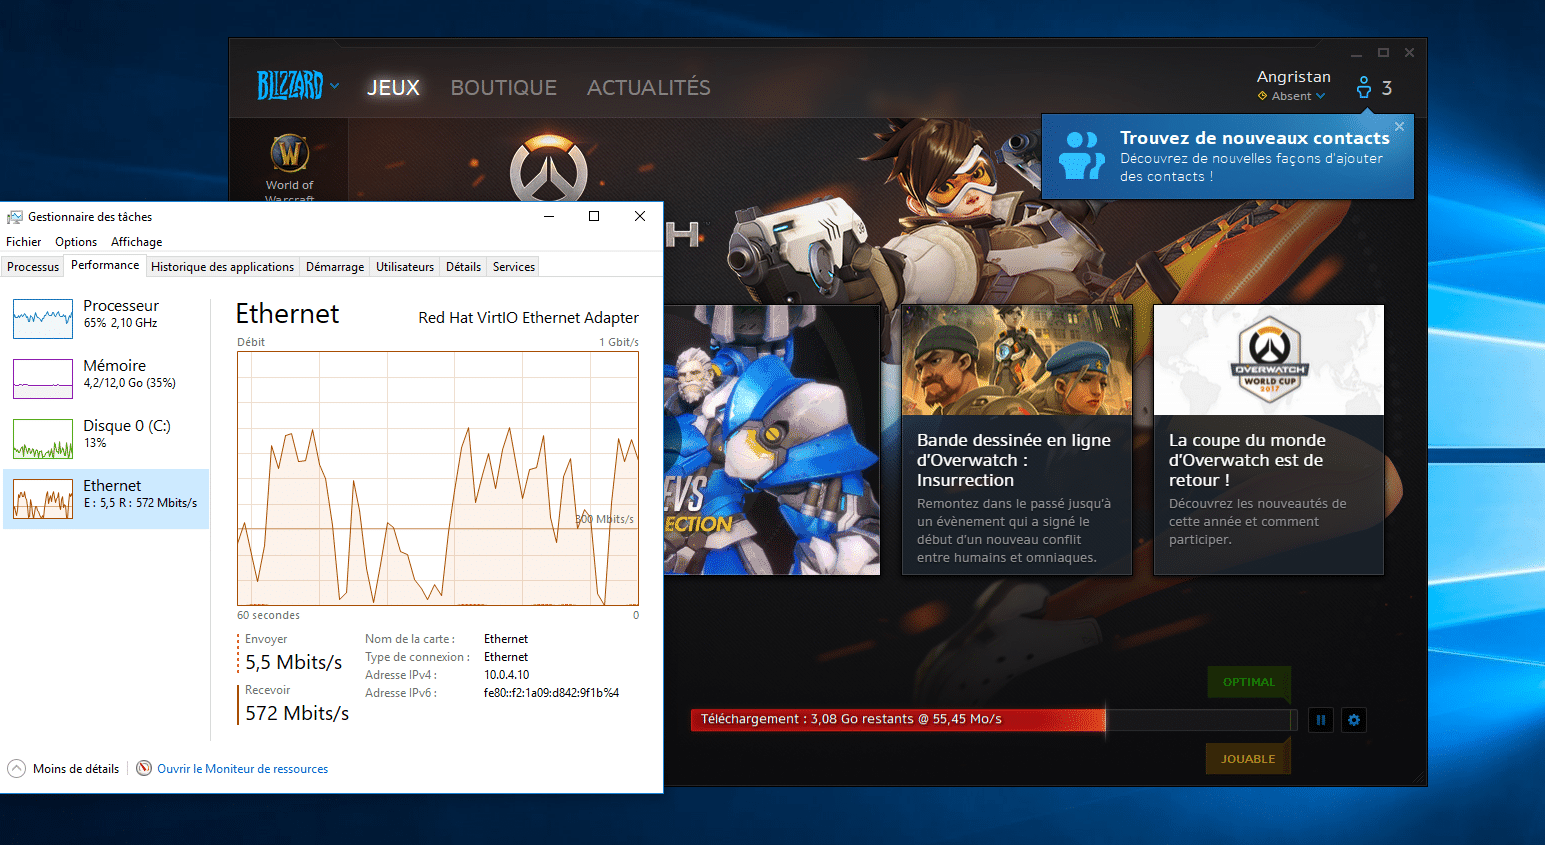This screenshot has height=845, width=1545.
Task: Minimize the Task Manager window
Action: point(549,216)
